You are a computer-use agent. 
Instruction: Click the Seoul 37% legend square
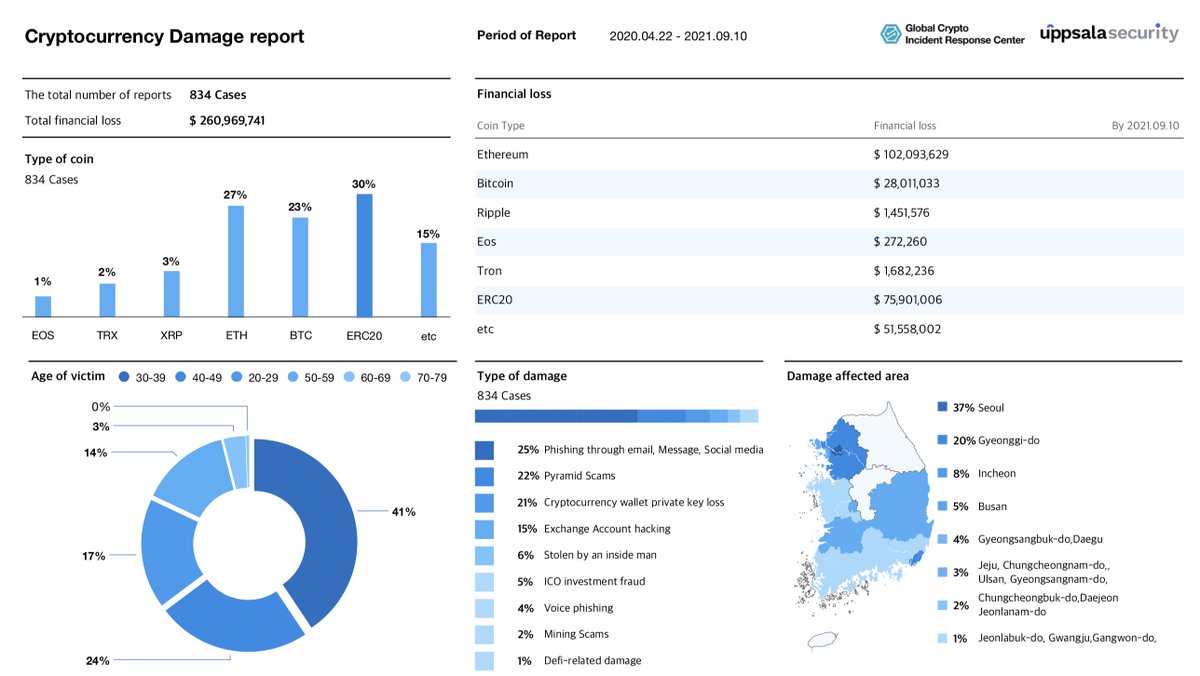coord(942,407)
